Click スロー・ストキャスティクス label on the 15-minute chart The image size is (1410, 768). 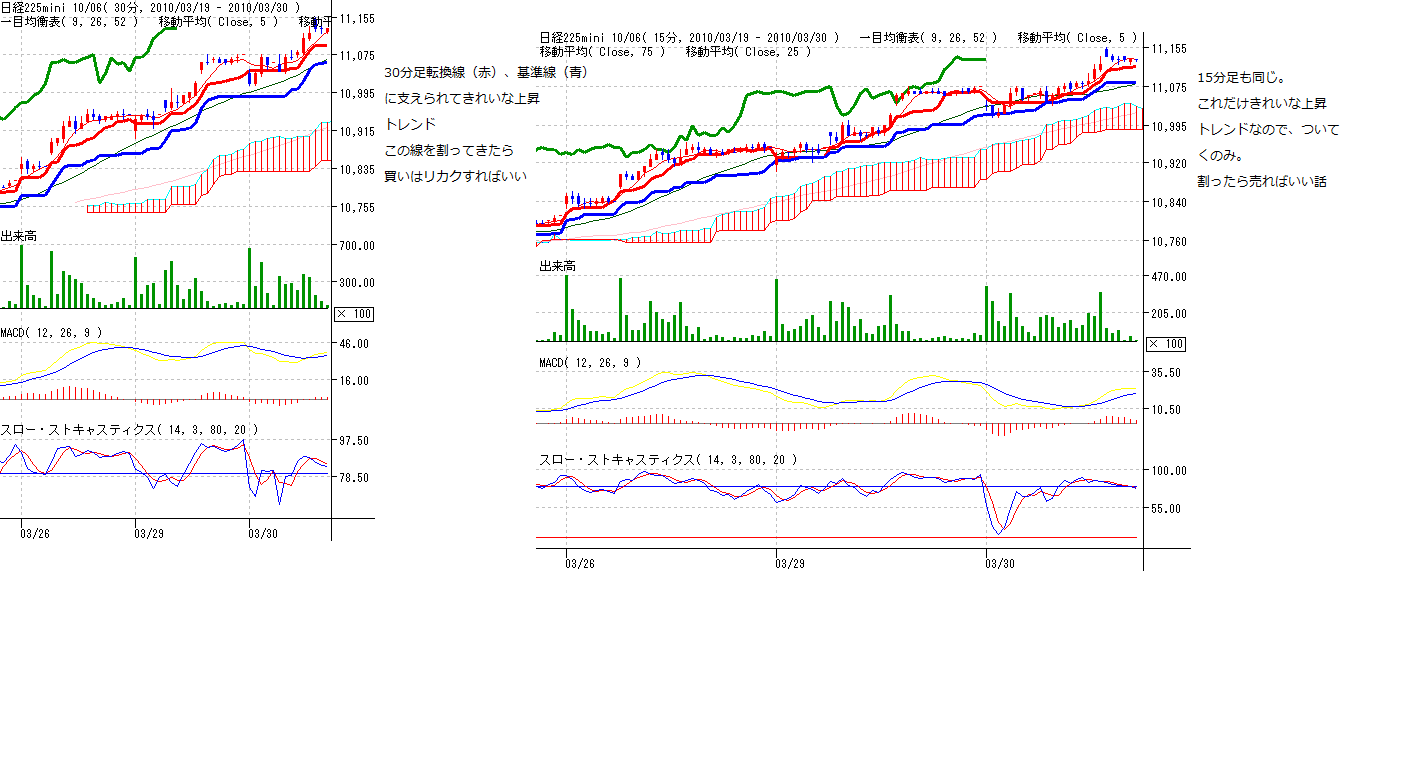click(x=668, y=459)
